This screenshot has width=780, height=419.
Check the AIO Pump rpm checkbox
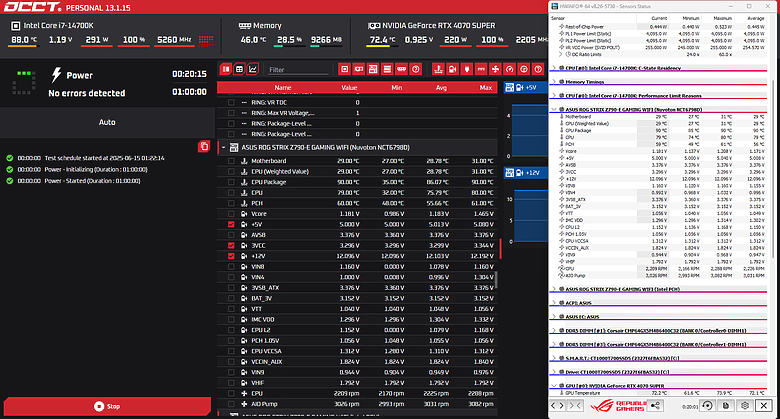coord(231,404)
